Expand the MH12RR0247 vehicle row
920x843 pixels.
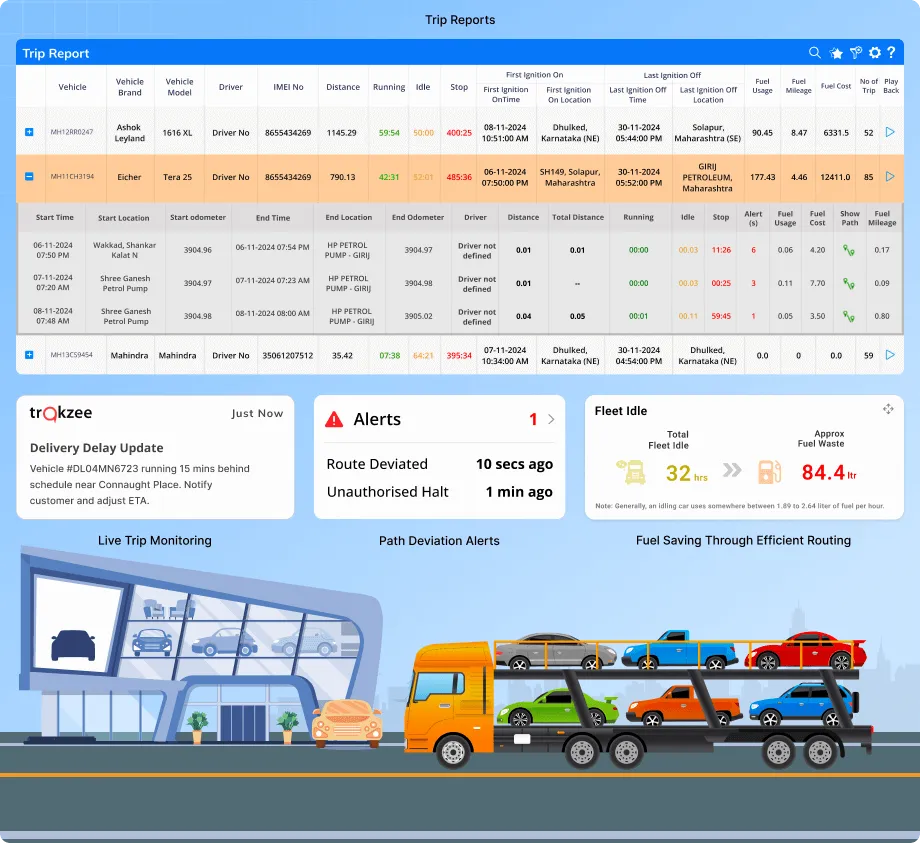click(29, 132)
